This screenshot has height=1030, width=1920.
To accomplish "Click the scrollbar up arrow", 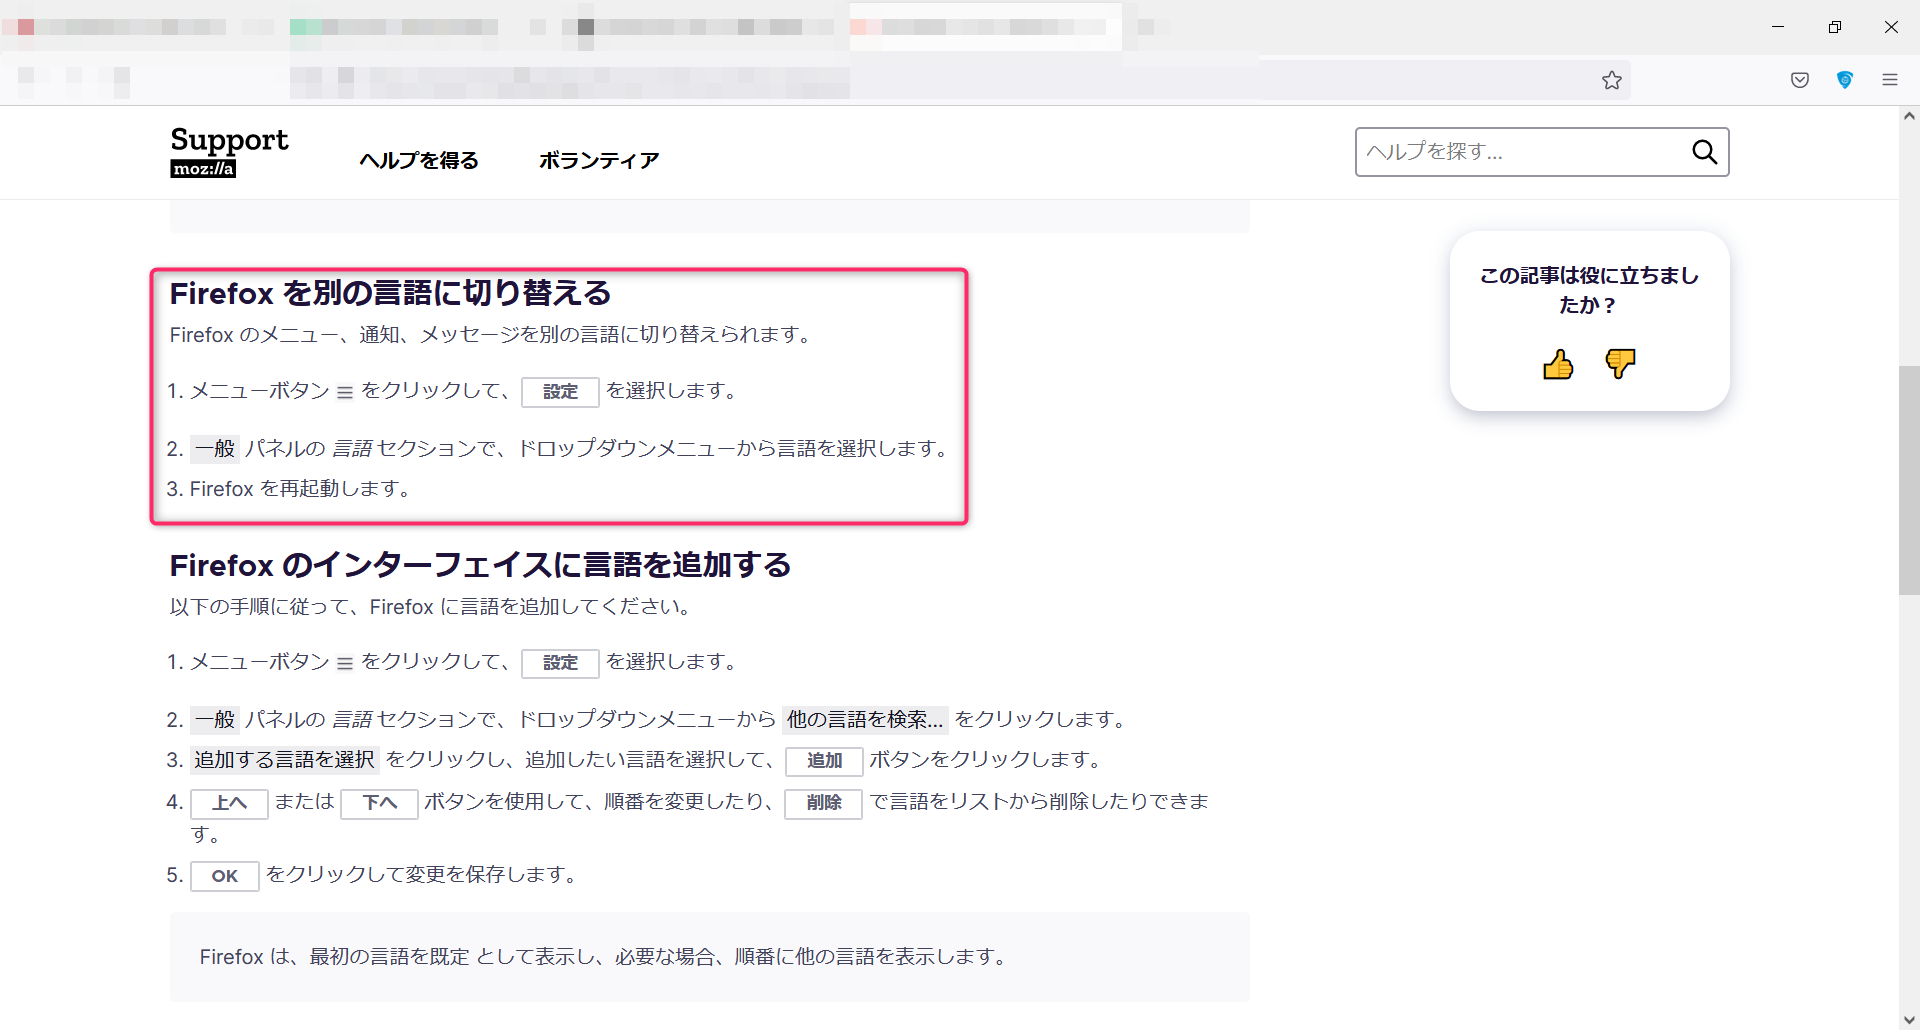I will [x=1909, y=116].
